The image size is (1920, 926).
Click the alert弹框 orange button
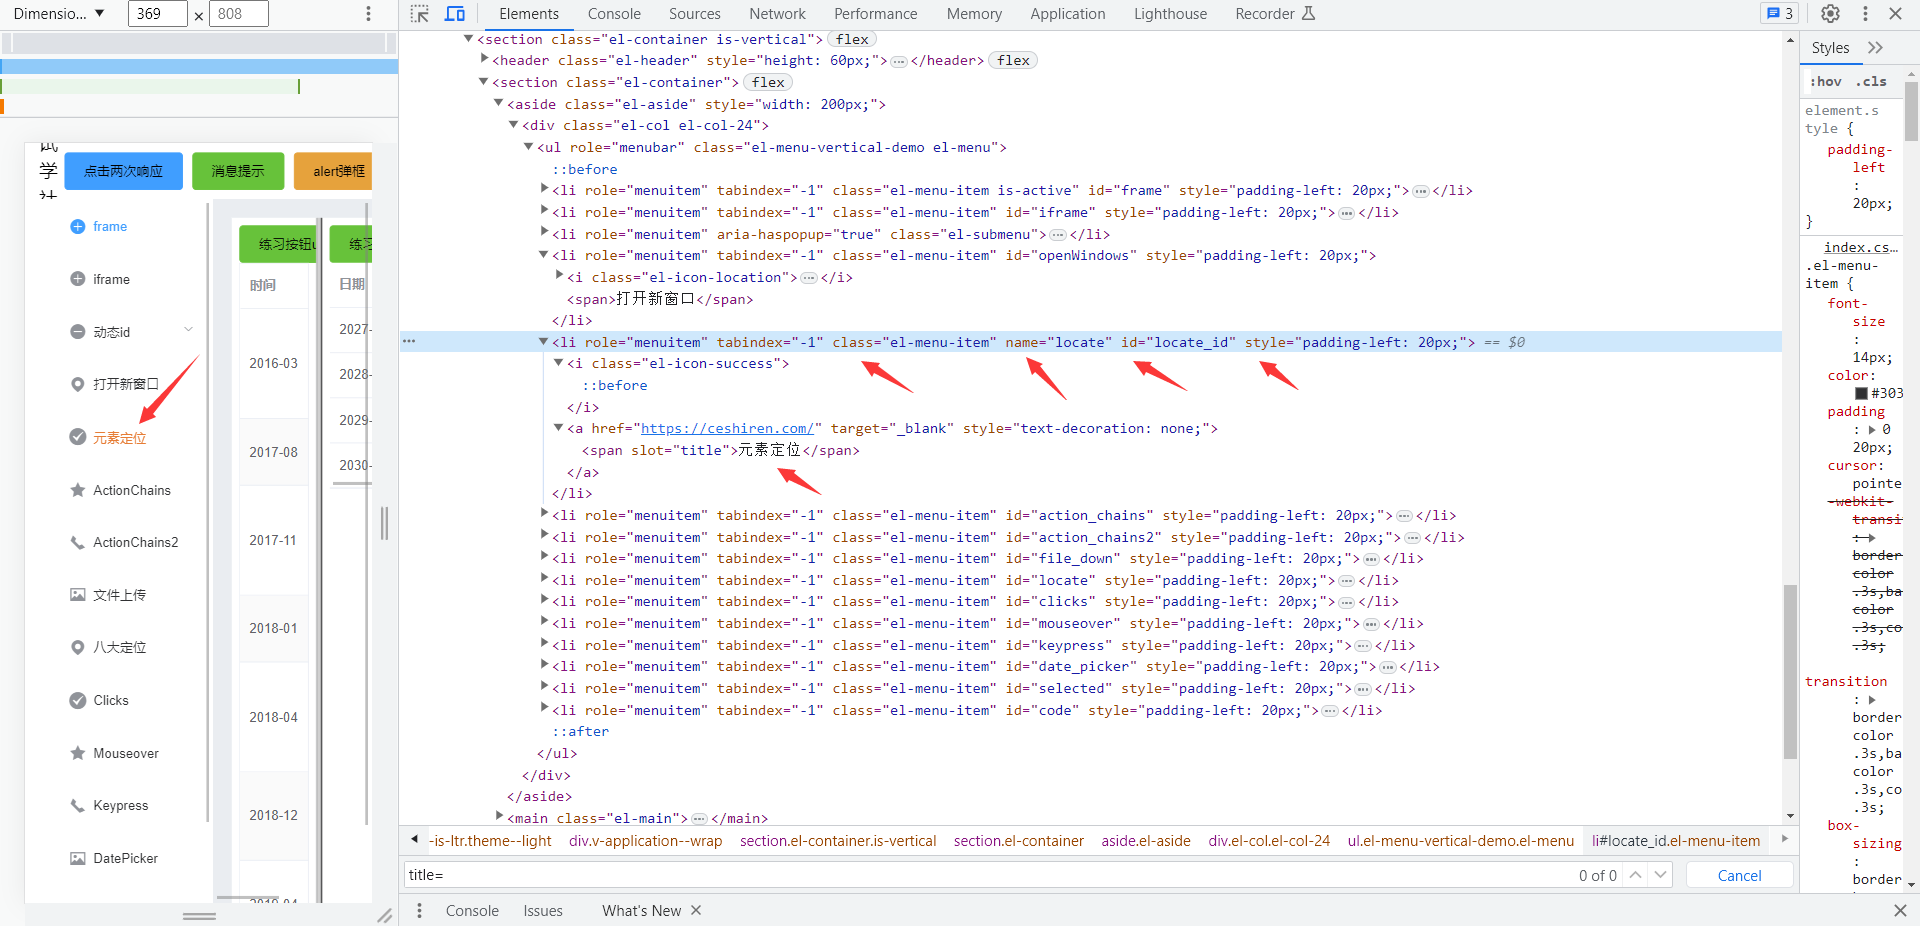pyautogui.click(x=333, y=171)
